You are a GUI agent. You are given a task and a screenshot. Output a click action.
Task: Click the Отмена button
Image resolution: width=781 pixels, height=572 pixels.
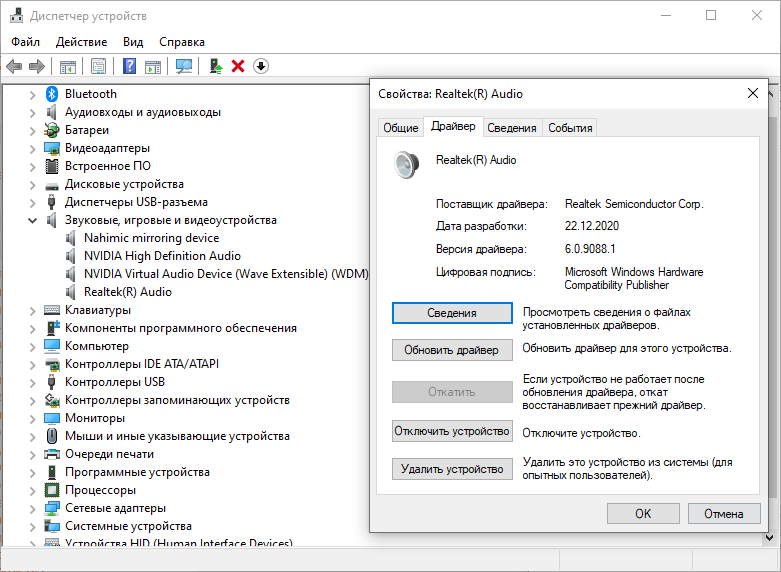724,513
